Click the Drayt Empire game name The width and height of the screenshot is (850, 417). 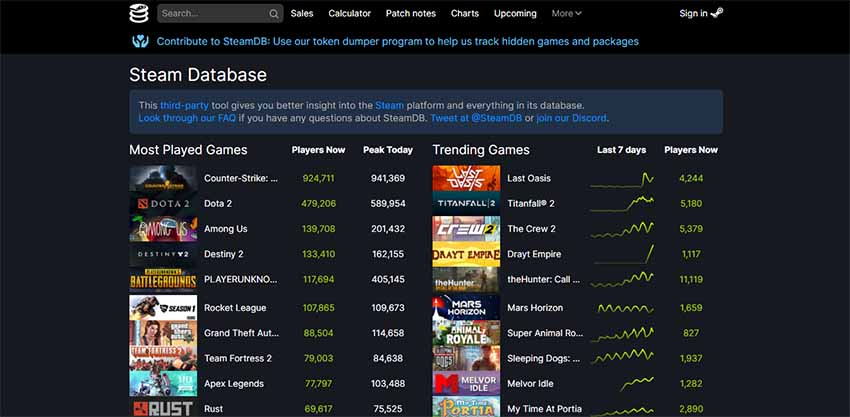534,254
